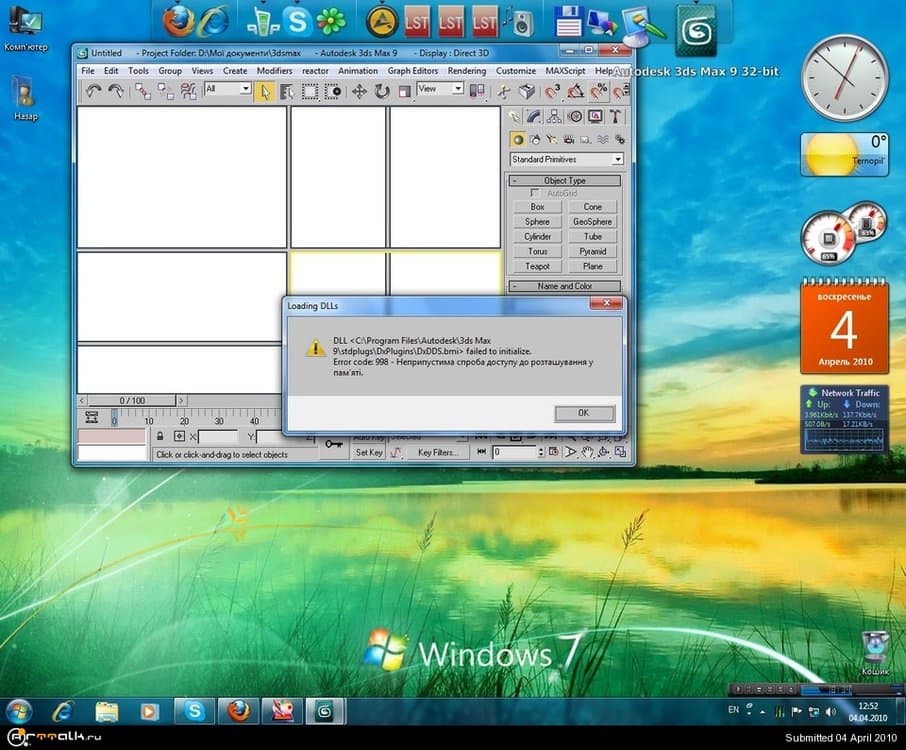Activate the Select and Rotate tool
Viewport: 906px width, 750px height.
tap(382, 91)
